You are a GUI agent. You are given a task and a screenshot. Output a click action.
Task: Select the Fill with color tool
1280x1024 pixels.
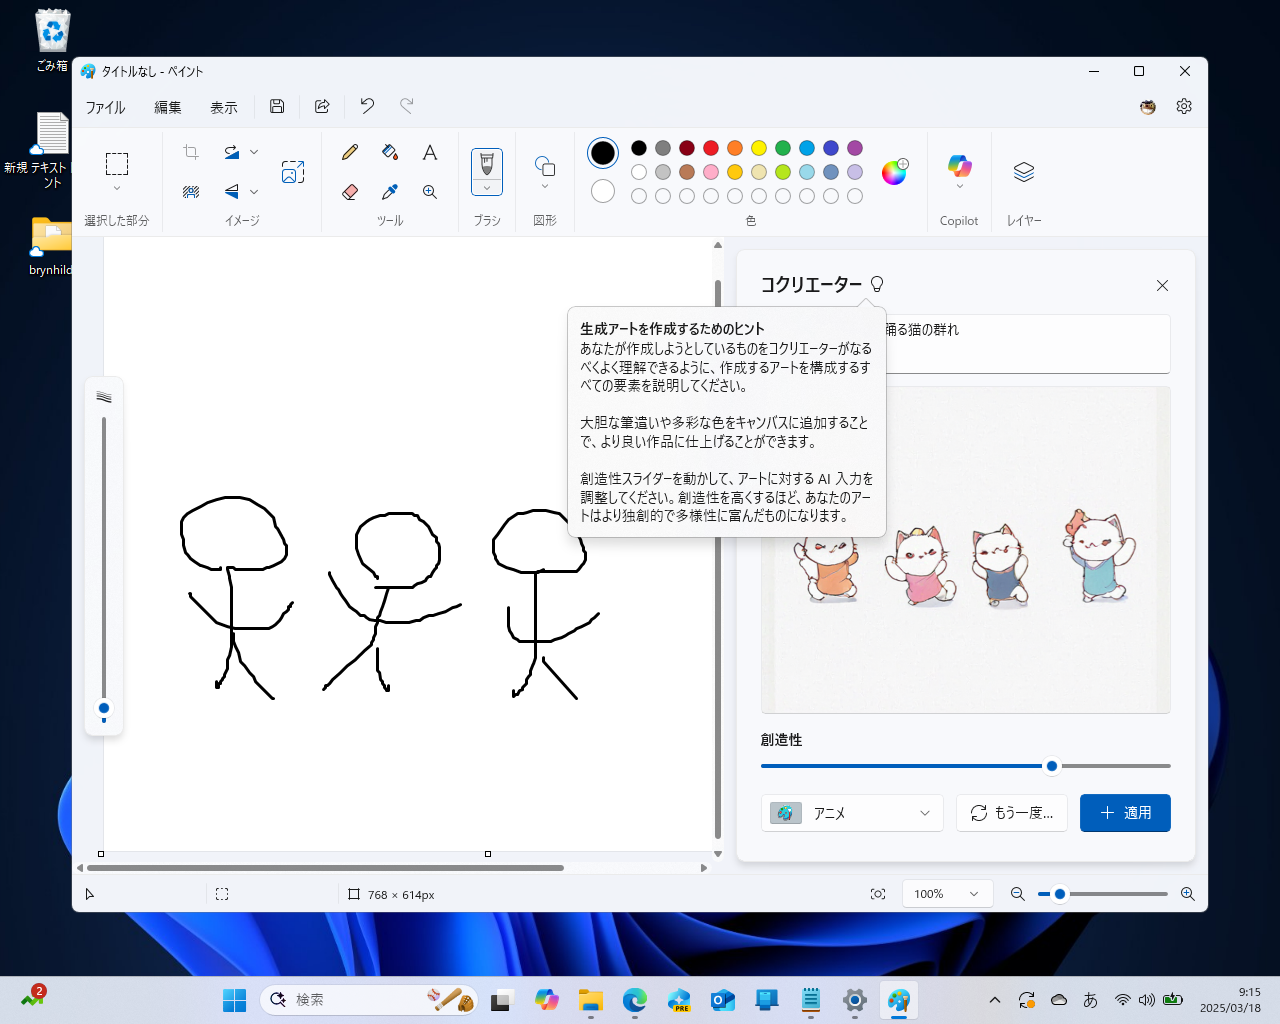click(389, 152)
